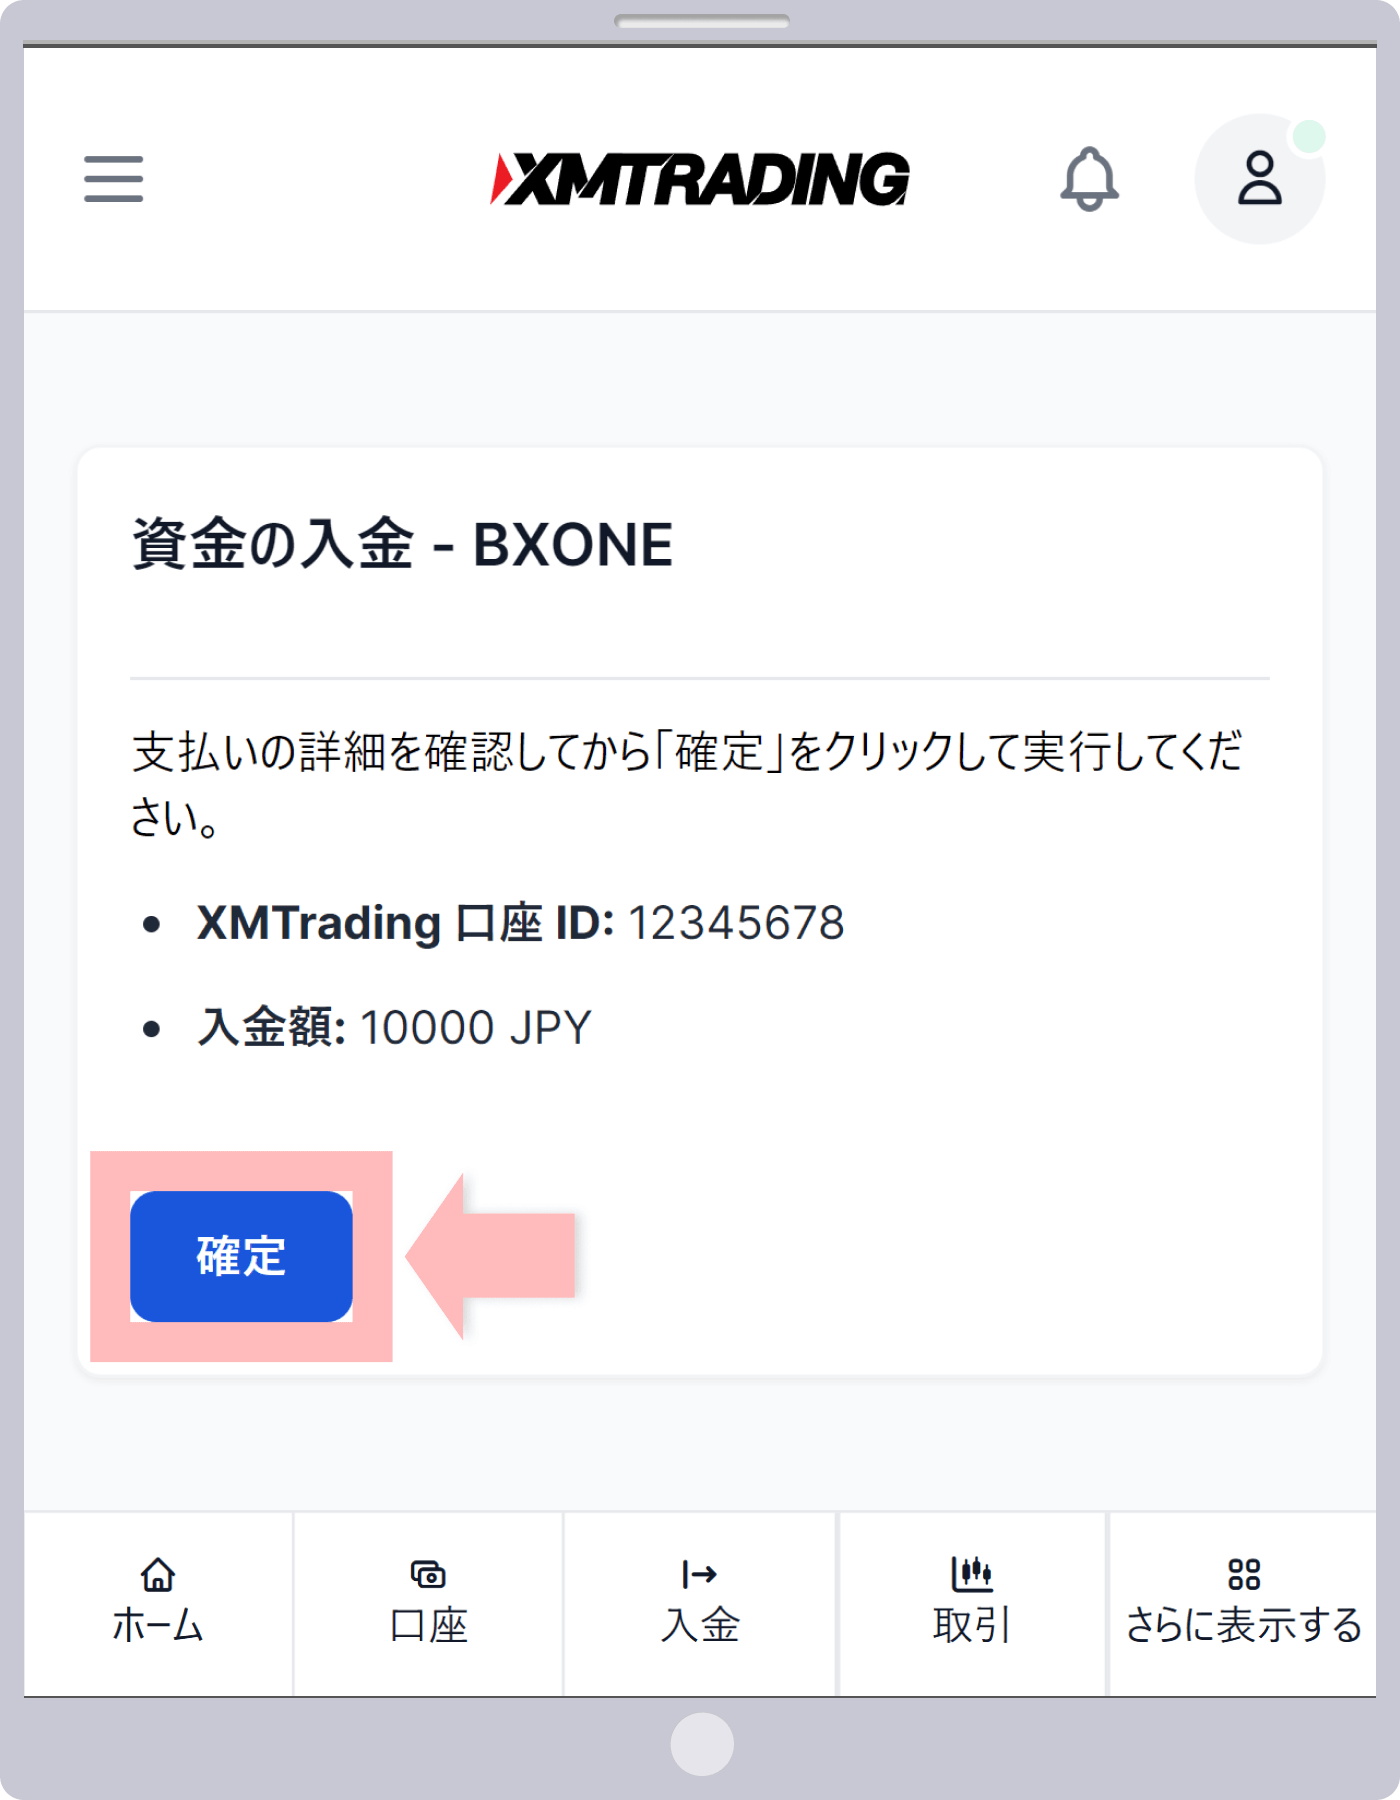Click the wallet icon above 口座
Screen dimensions: 1400x1800
click(428, 1574)
